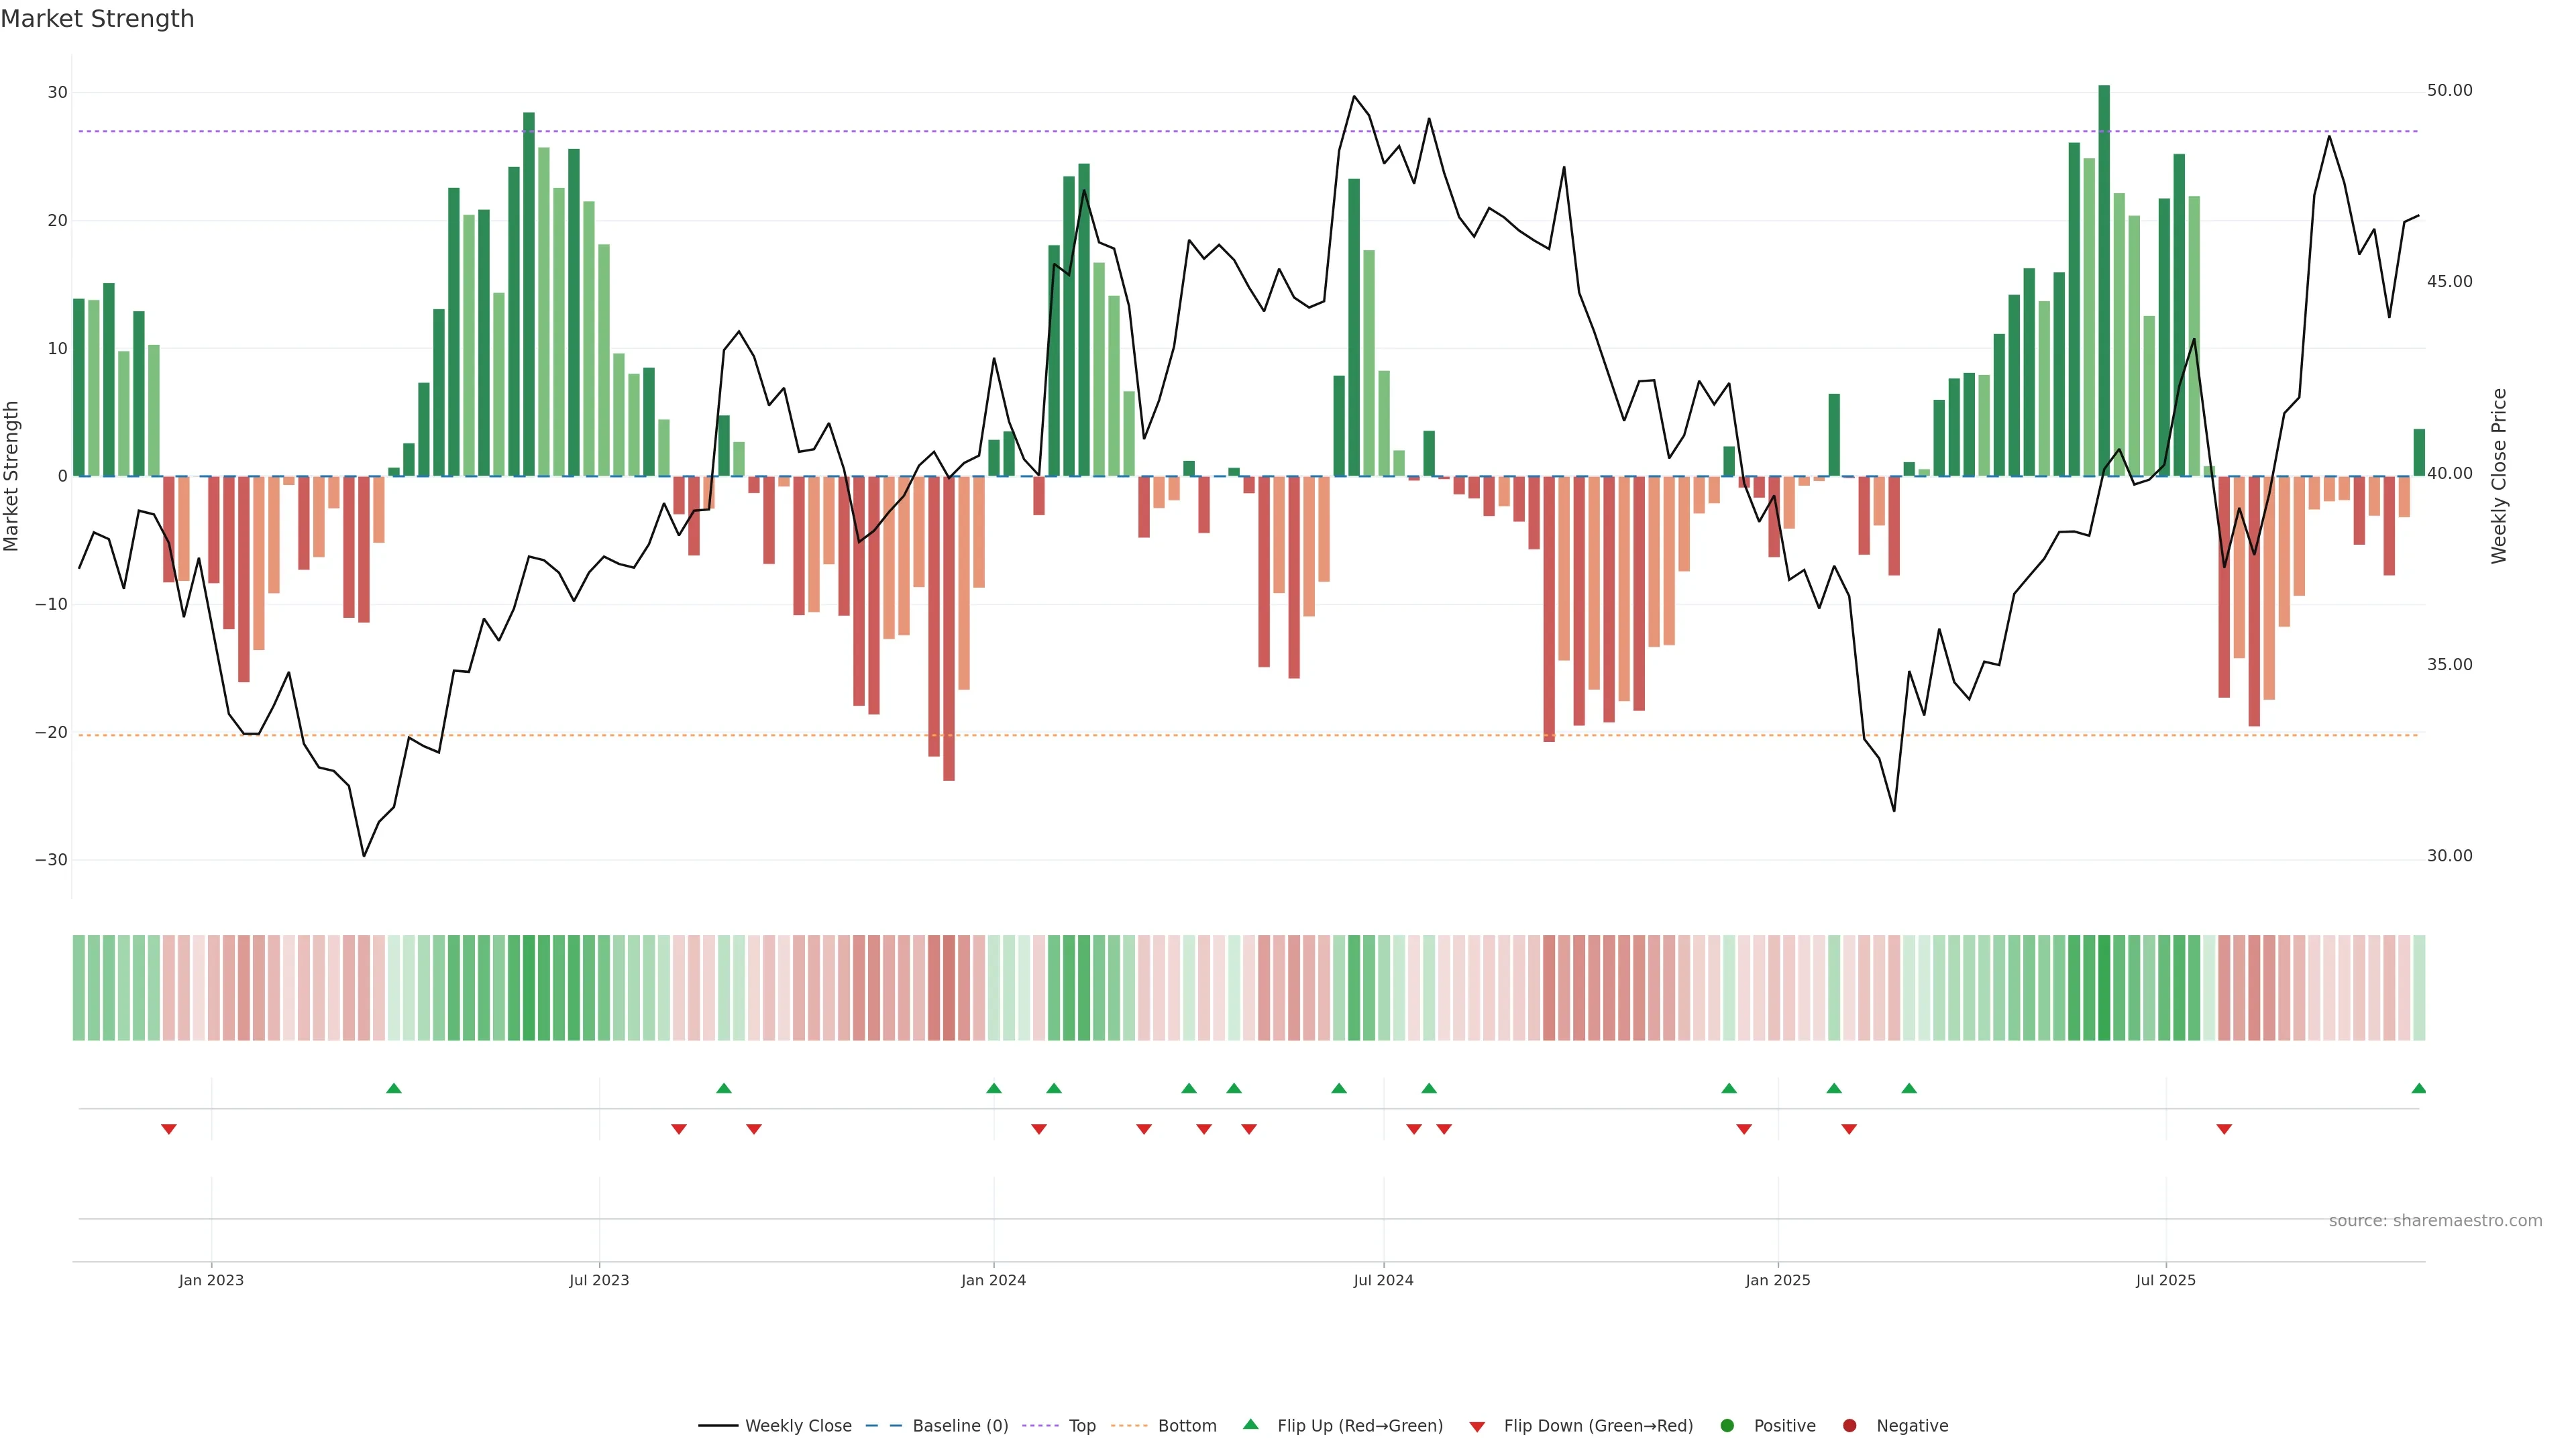Click the 'Jul 2025' x-axis label

click(x=2165, y=1280)
